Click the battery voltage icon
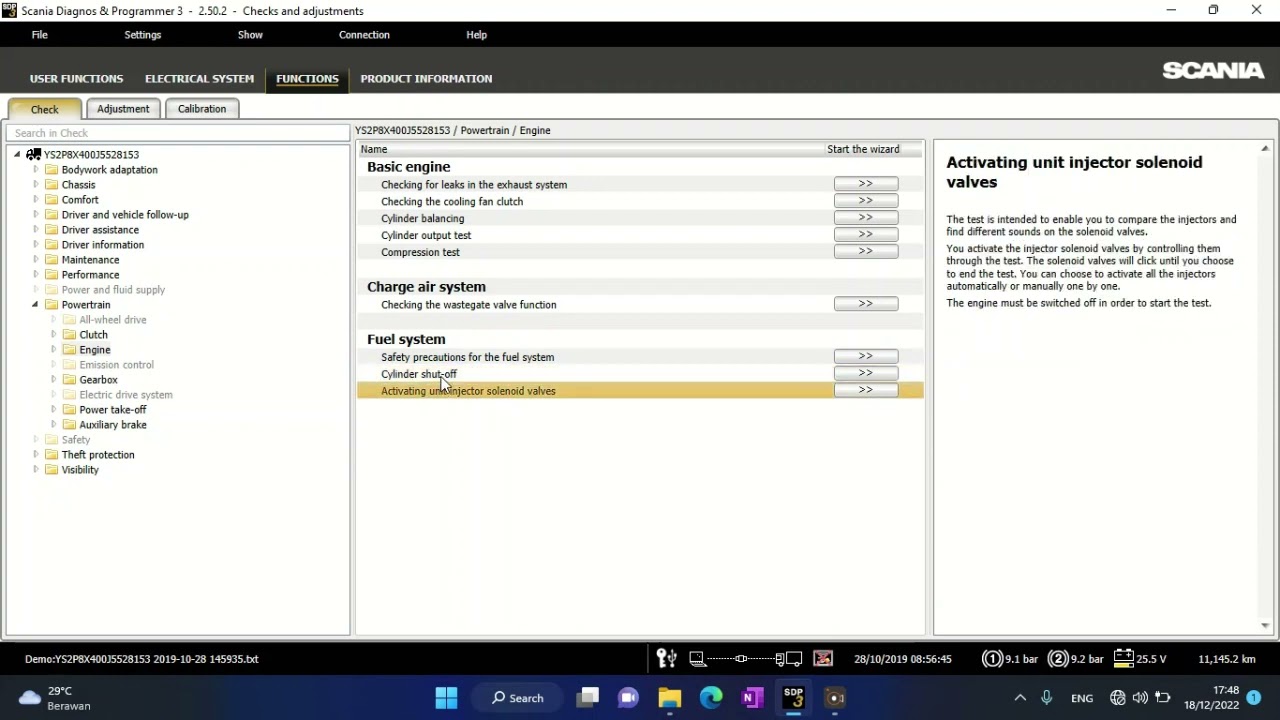The height and width of the screenshot is (720, 1280). pos(1123,658)
